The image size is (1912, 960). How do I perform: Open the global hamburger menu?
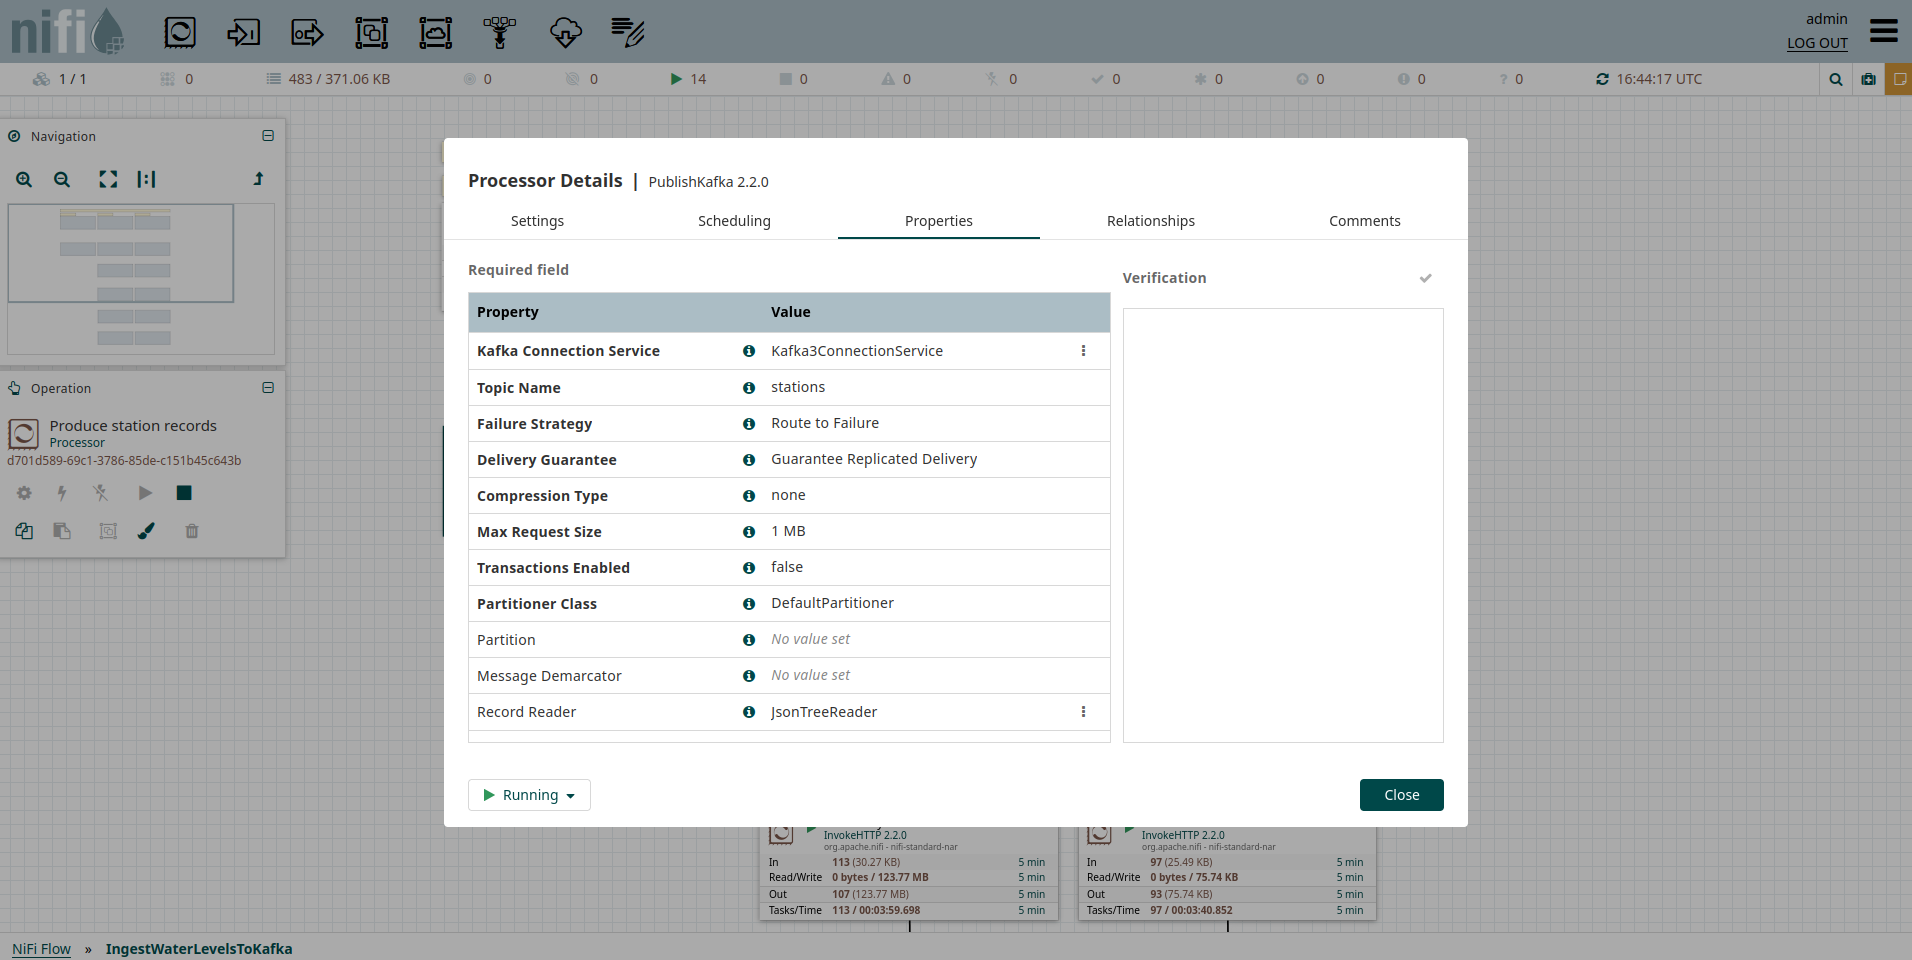(x=1883, y=31)
